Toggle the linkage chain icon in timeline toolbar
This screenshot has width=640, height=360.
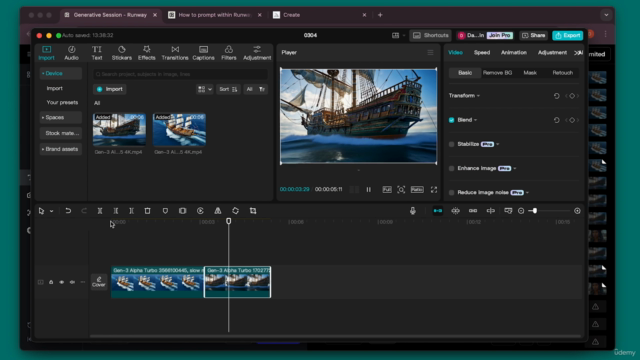(x=473, y=211)
